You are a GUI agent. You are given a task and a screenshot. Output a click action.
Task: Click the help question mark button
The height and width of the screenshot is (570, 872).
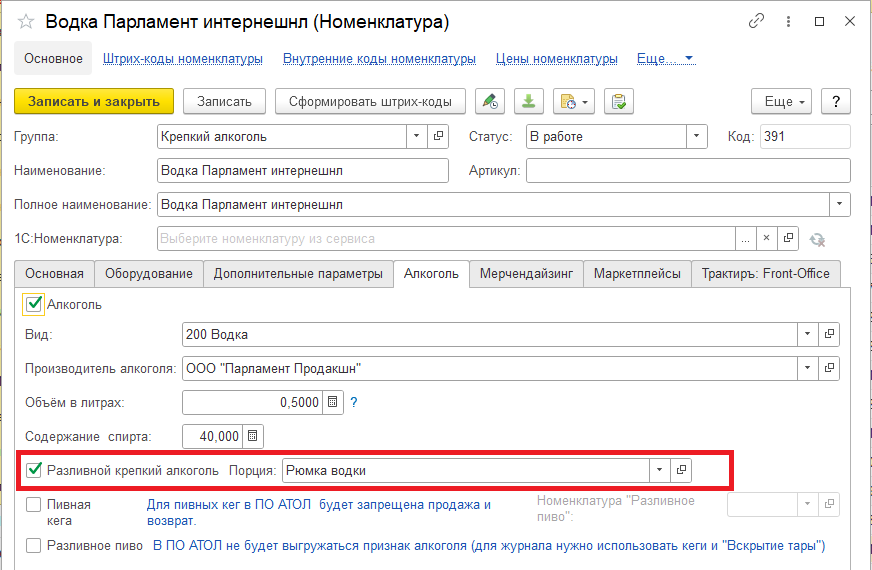coord(835,101)
